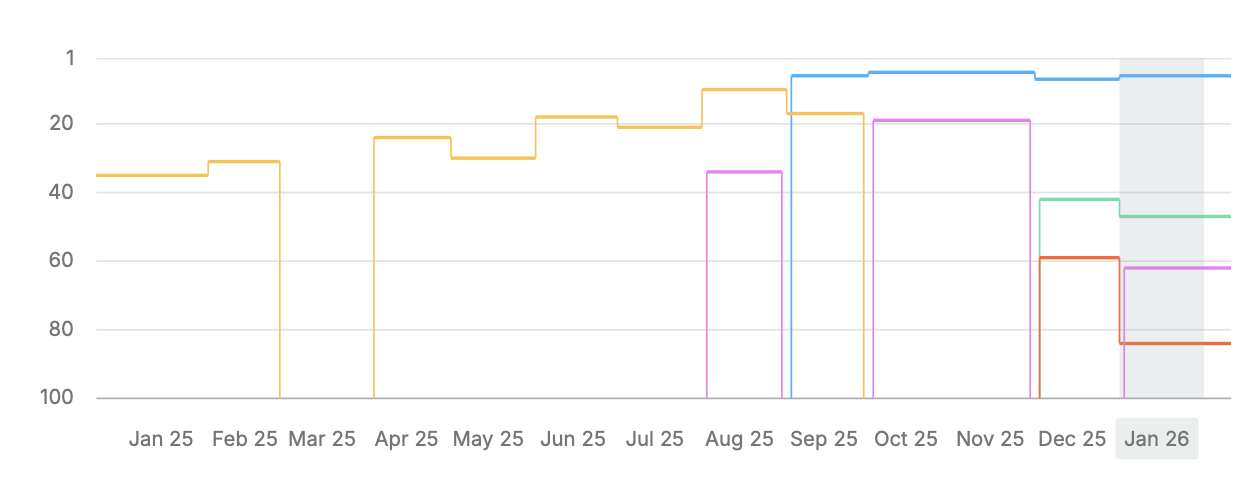Pick Aug 25 on the time axis
This screenshot has height=494, width=1248.
click(739, 439)
